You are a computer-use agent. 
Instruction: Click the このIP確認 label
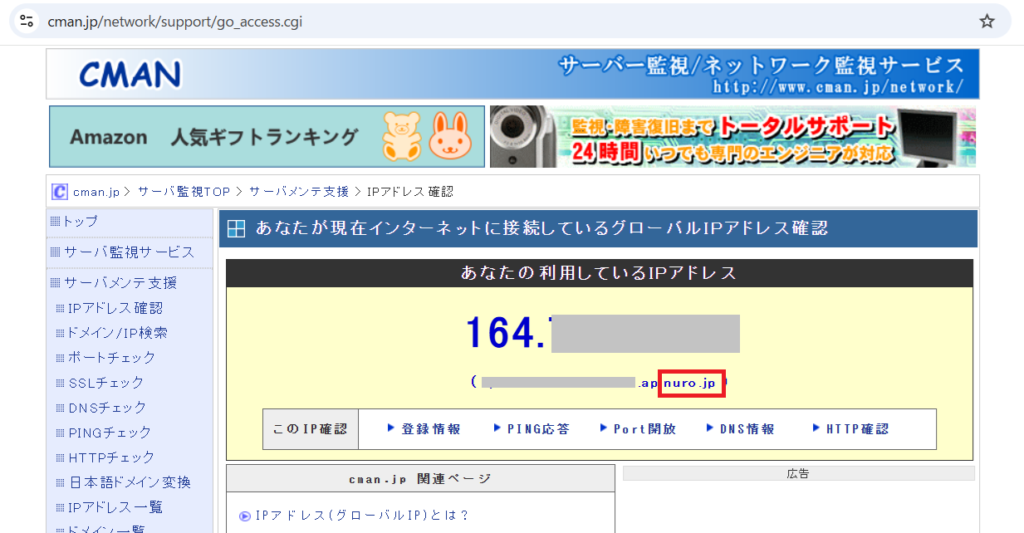(310, 429)
